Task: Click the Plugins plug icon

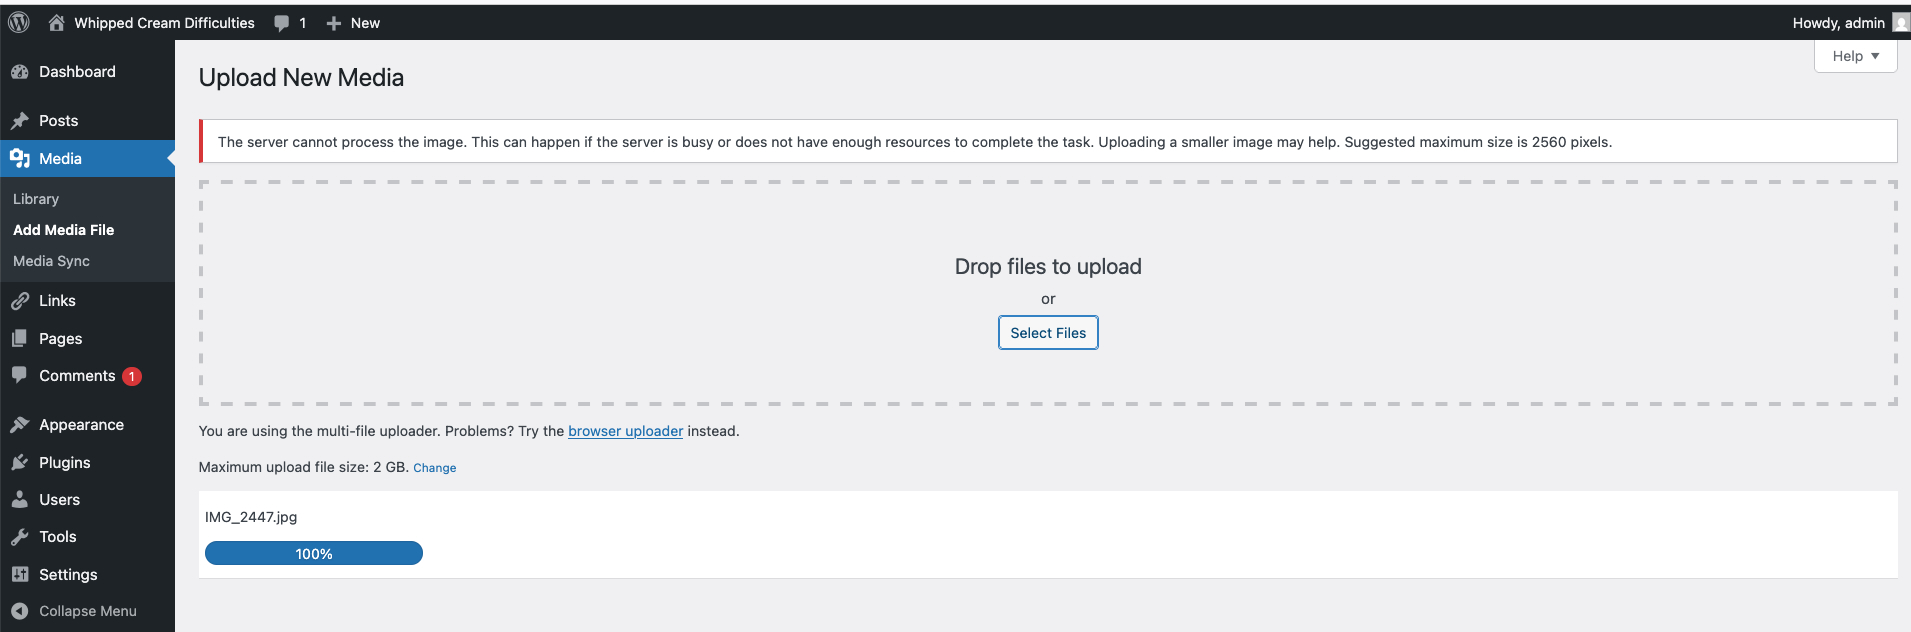Action: click(x=20, y=463)
